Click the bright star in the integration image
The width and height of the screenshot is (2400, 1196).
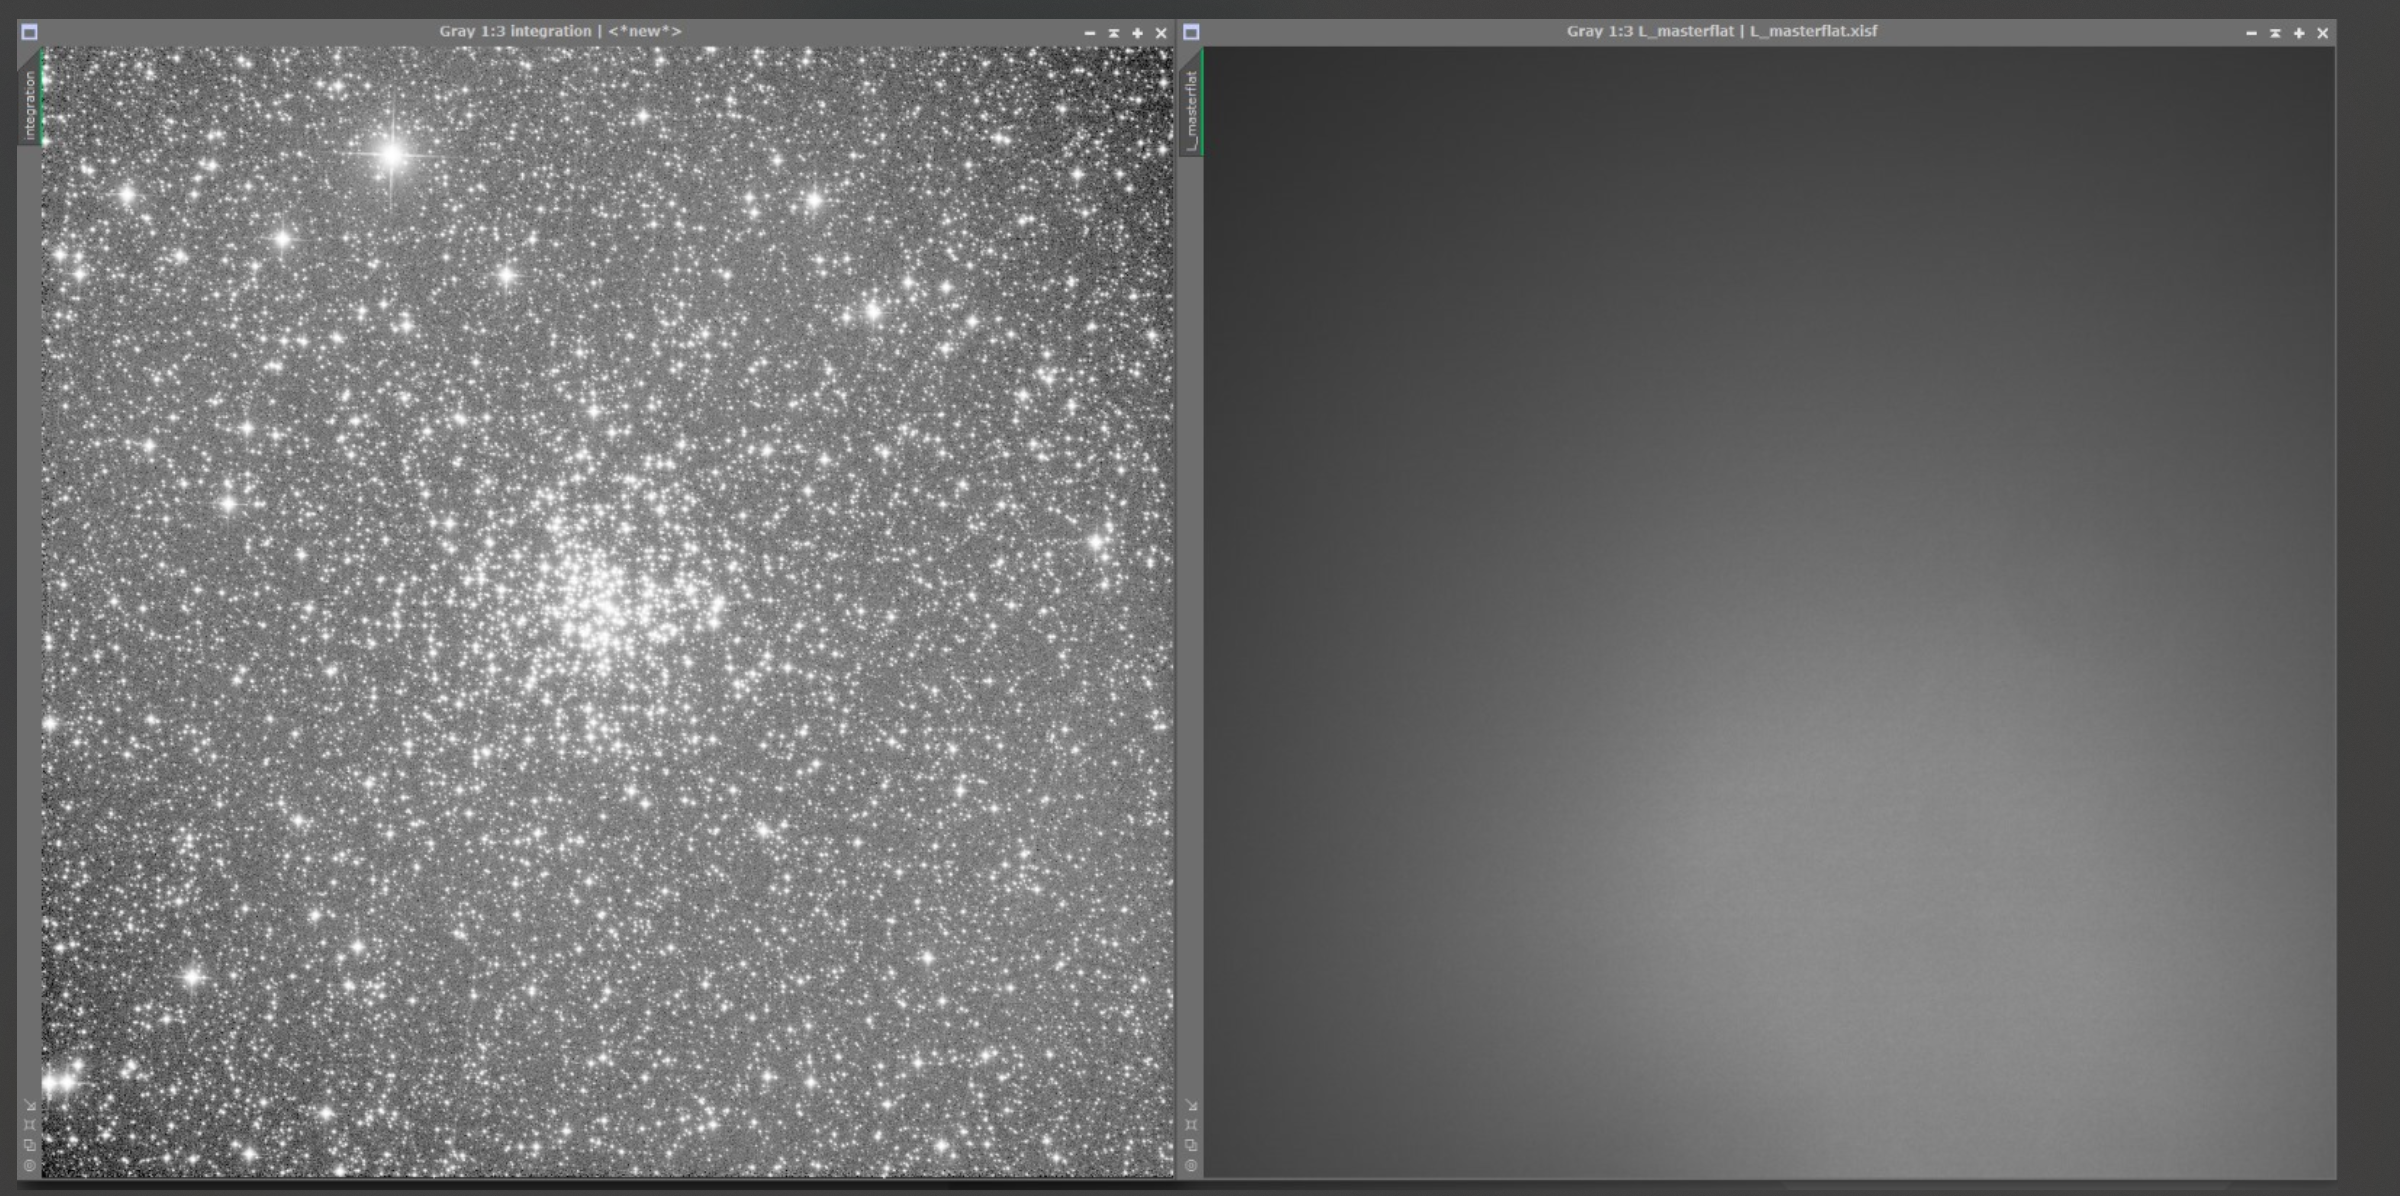[x=392, y=154]
